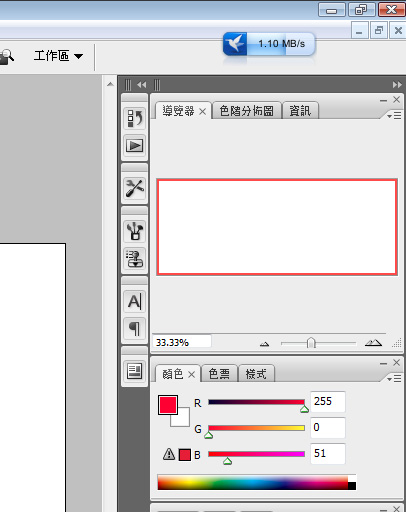Viewport: 406px width, 512px height.
Task: Open the Paragraph panel icon
Action: pos(135,329)
